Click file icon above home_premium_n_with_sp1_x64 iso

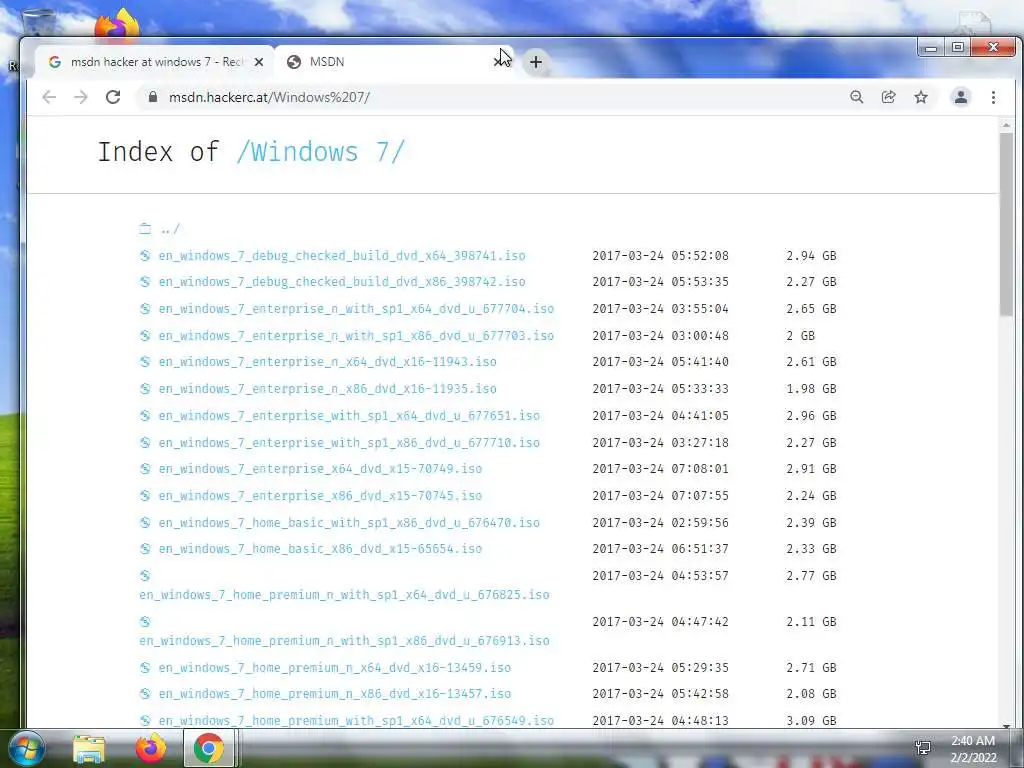click(145, 575)
